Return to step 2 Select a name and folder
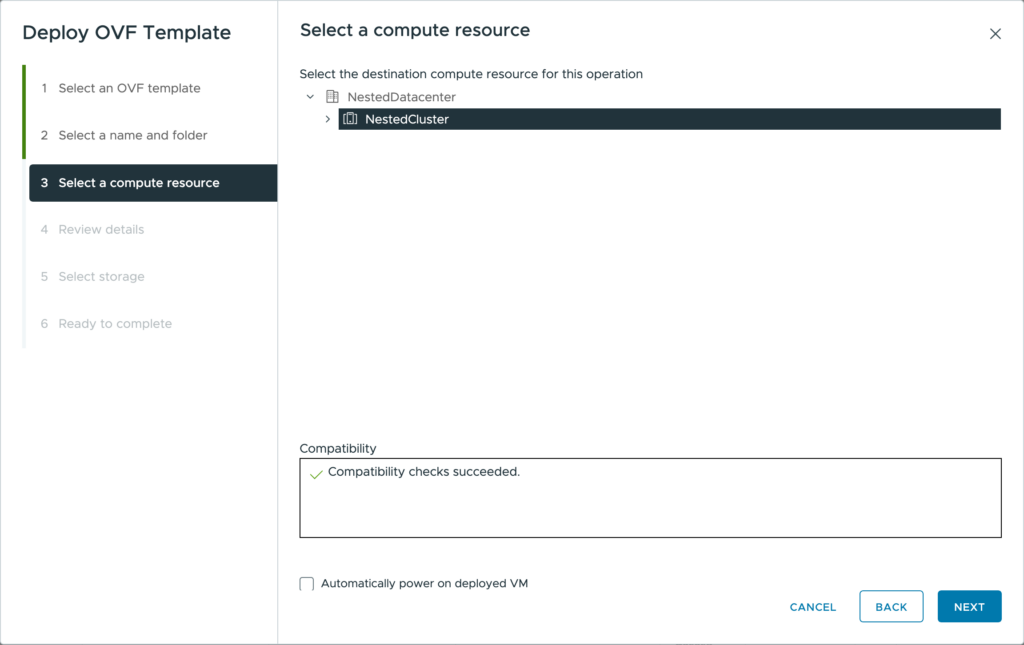The height and width of the screenshot is (645, 1024). coord(133,135)
